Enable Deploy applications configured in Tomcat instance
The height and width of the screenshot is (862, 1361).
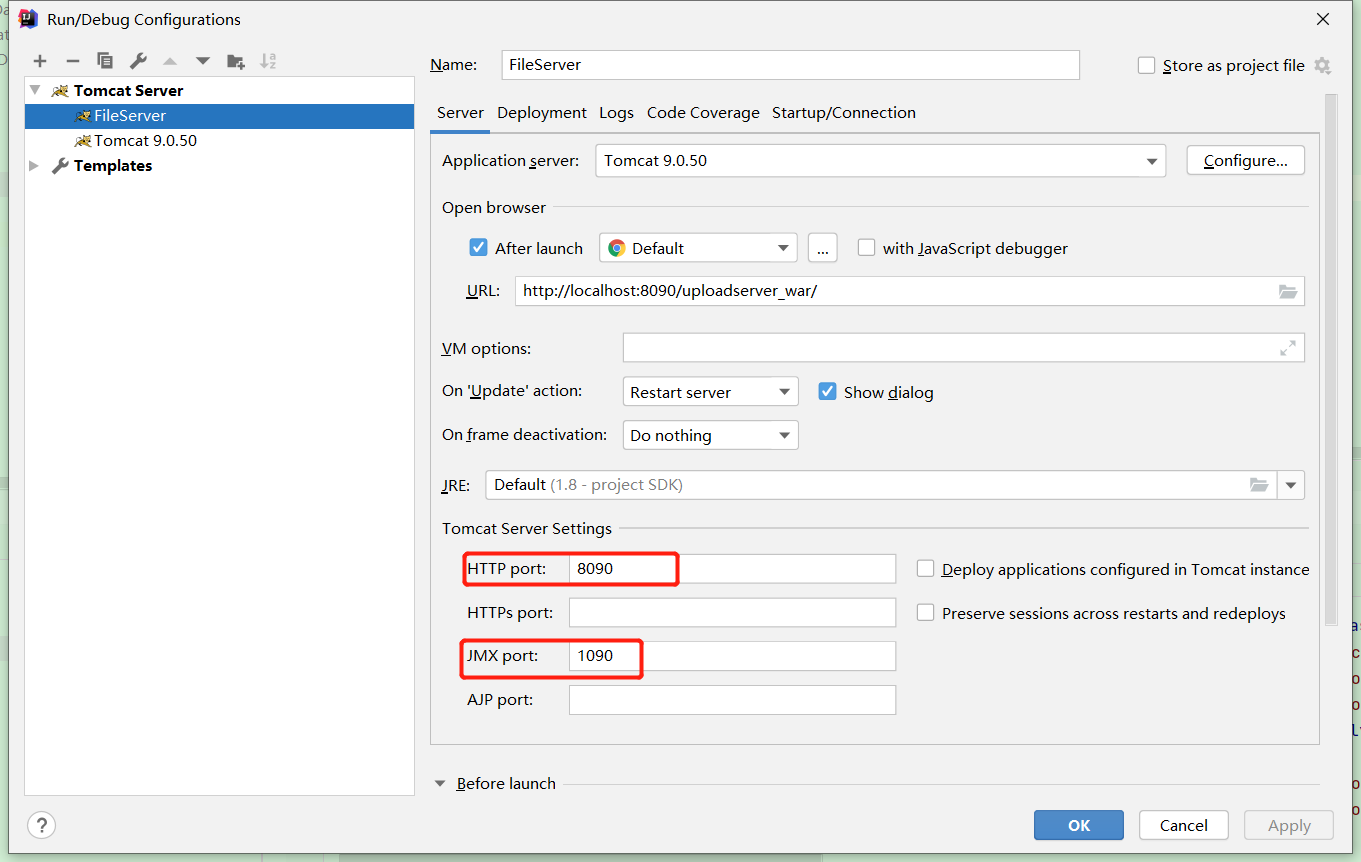926,569
